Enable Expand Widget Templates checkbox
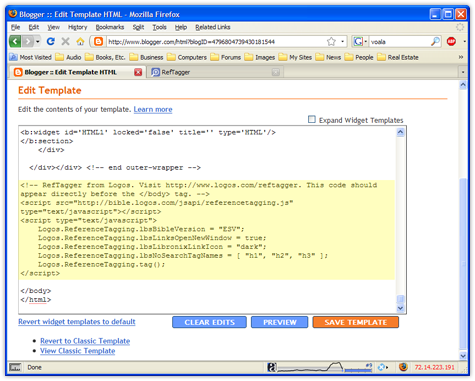475x381 pixels. pyautogui.click(x=312, y=119)
